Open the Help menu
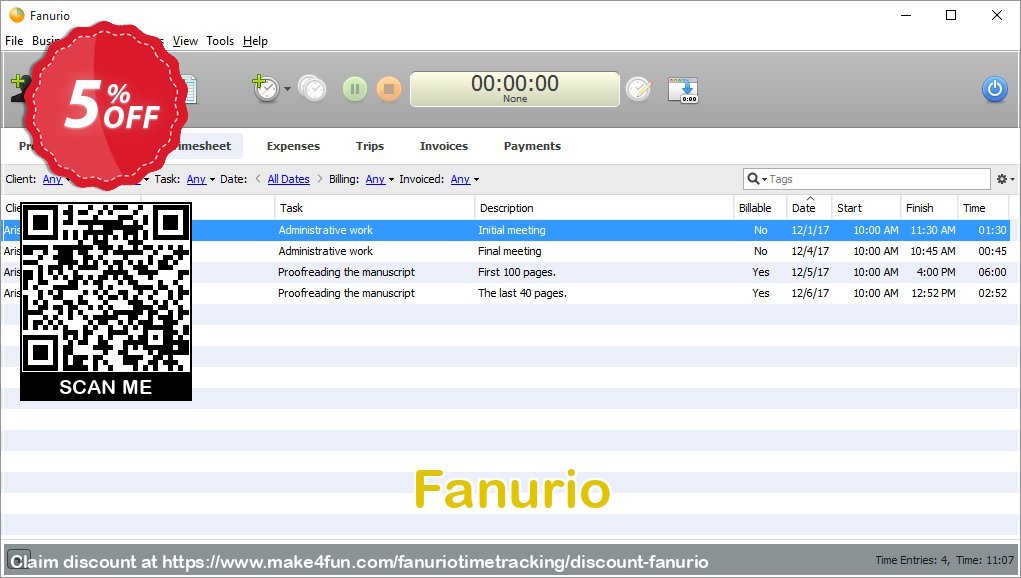This screenshot has height=578, width=1021. pyautogui.click(x=255, y=40)
